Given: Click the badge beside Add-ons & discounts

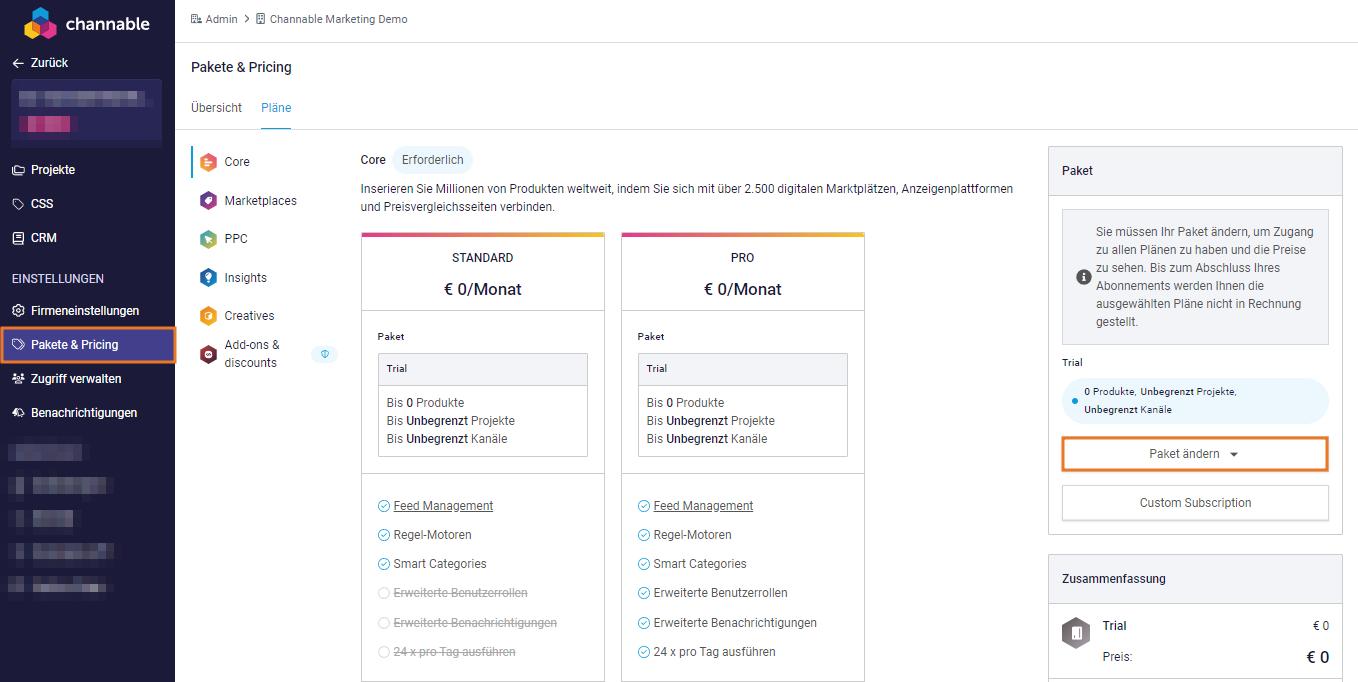Looking at the screenshot, I should (324, 354).
